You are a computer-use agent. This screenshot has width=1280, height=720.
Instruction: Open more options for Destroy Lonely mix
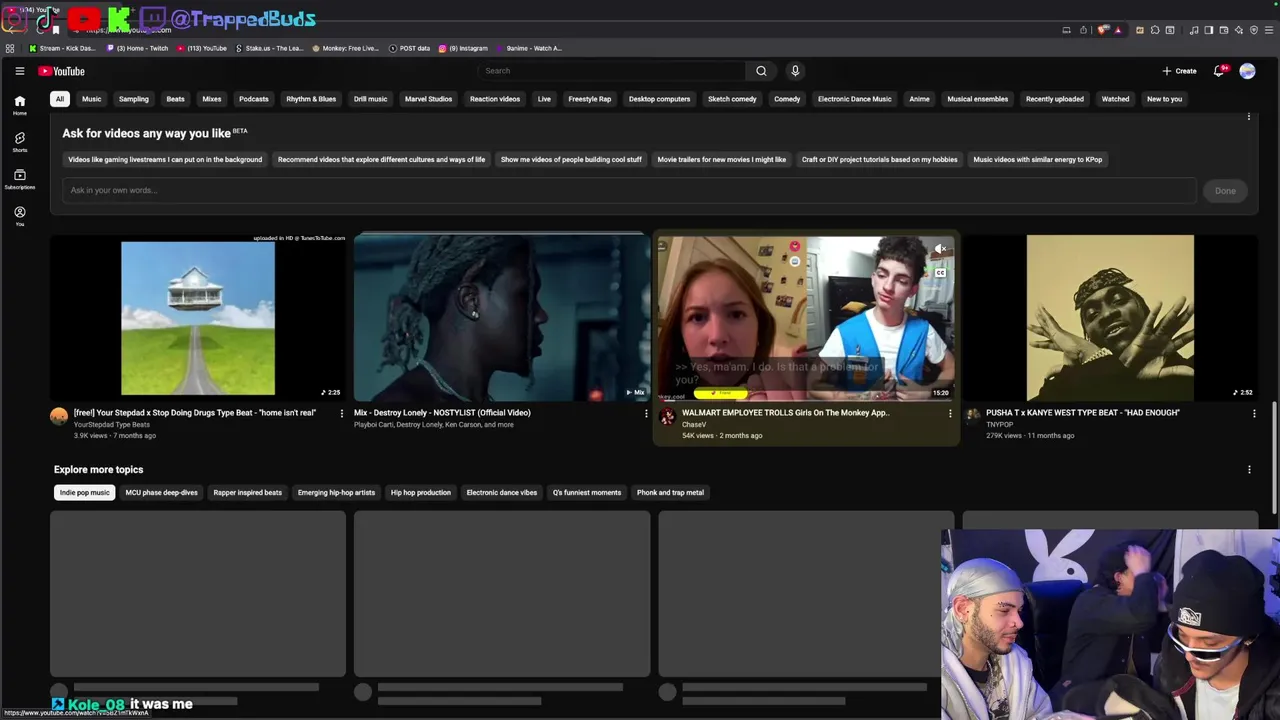(x=645, y=413)
